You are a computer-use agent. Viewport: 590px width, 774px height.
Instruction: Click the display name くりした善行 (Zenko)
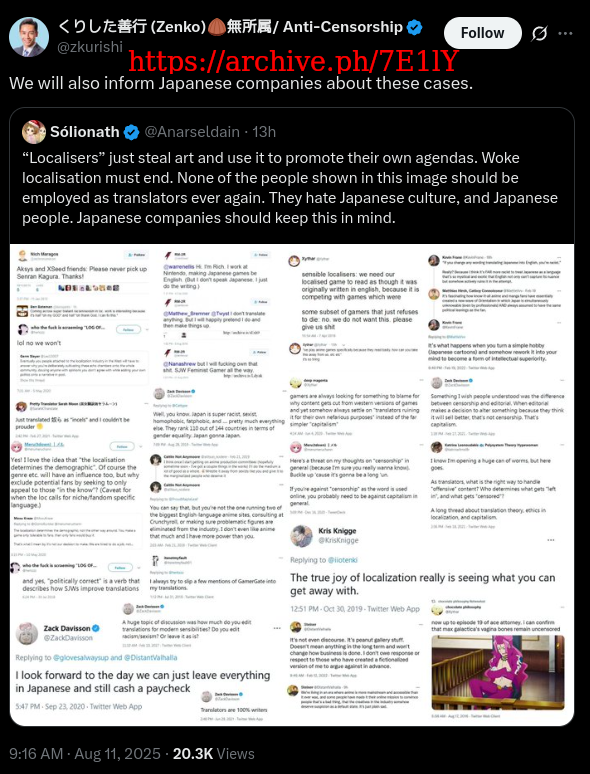click(x=132, y=27)
